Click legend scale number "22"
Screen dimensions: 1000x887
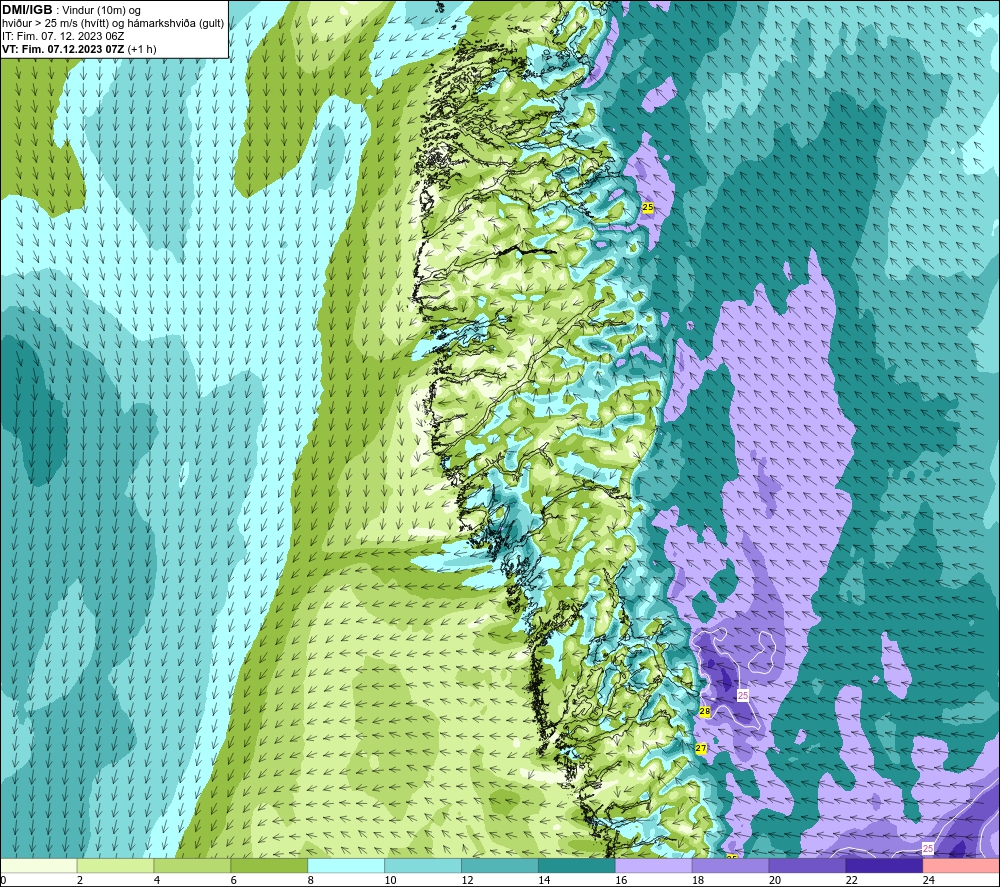tap(851, 880)
